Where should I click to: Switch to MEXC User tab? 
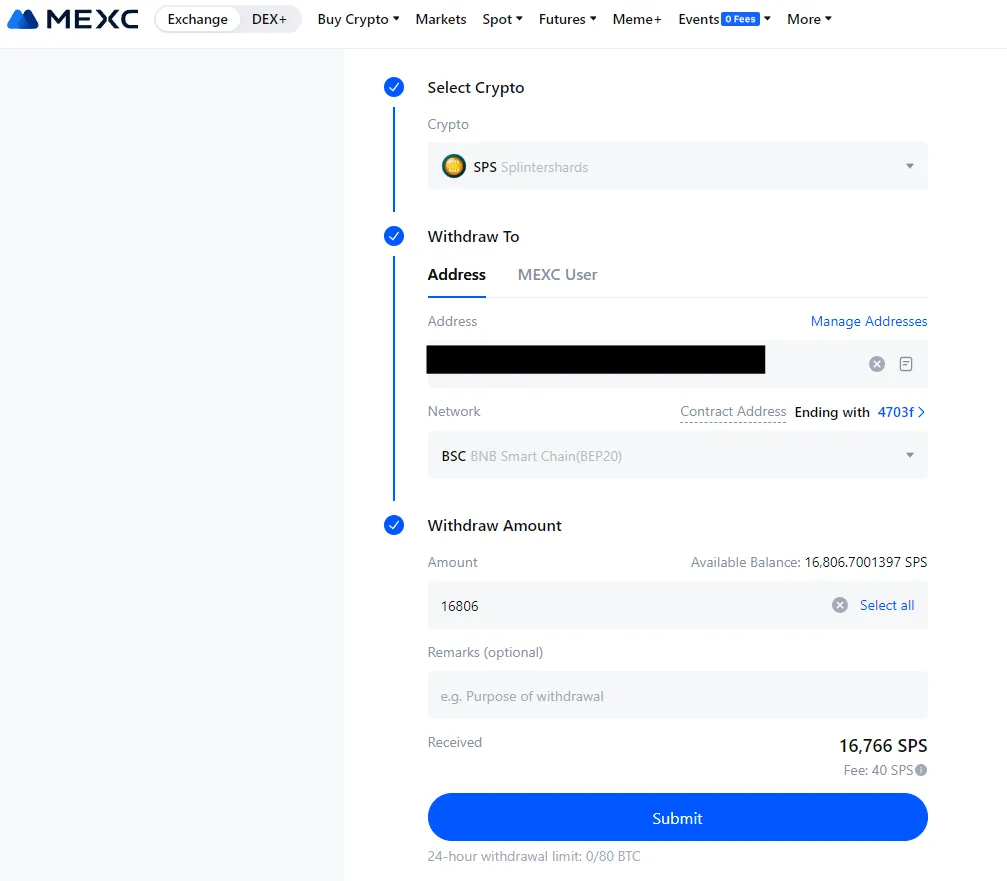[557, 275]
